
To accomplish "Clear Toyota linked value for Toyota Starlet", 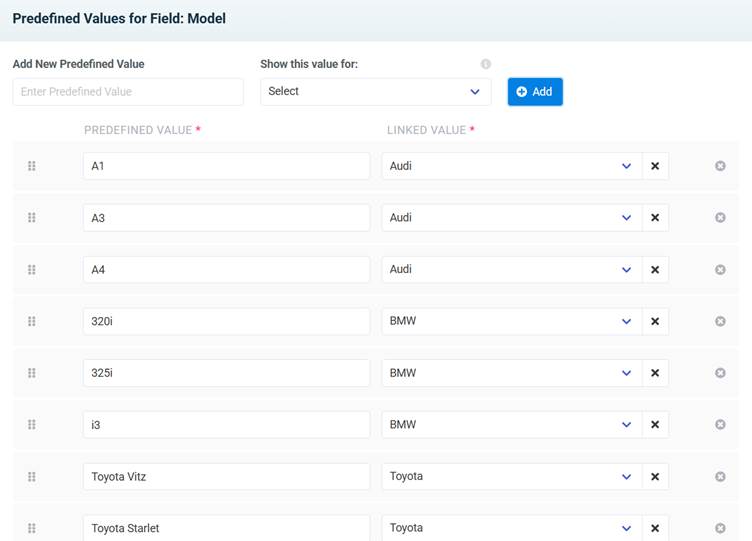I will pos(655,528).
